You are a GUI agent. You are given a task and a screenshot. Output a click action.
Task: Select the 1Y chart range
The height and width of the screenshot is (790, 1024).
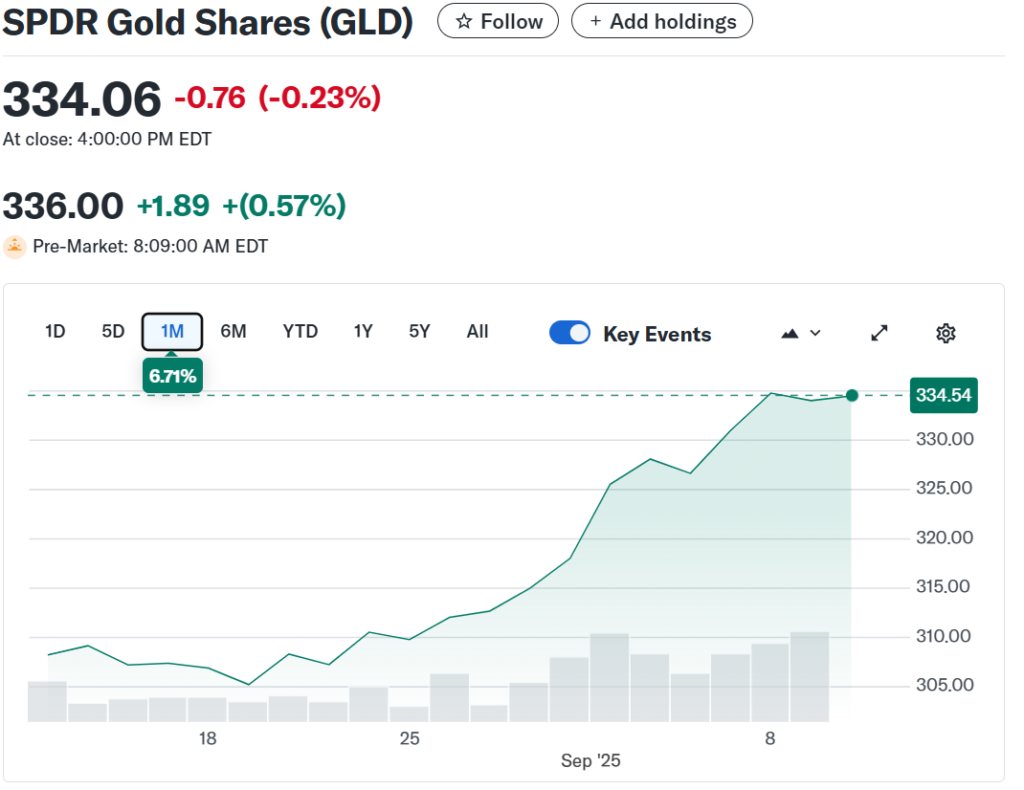point(363,332)
